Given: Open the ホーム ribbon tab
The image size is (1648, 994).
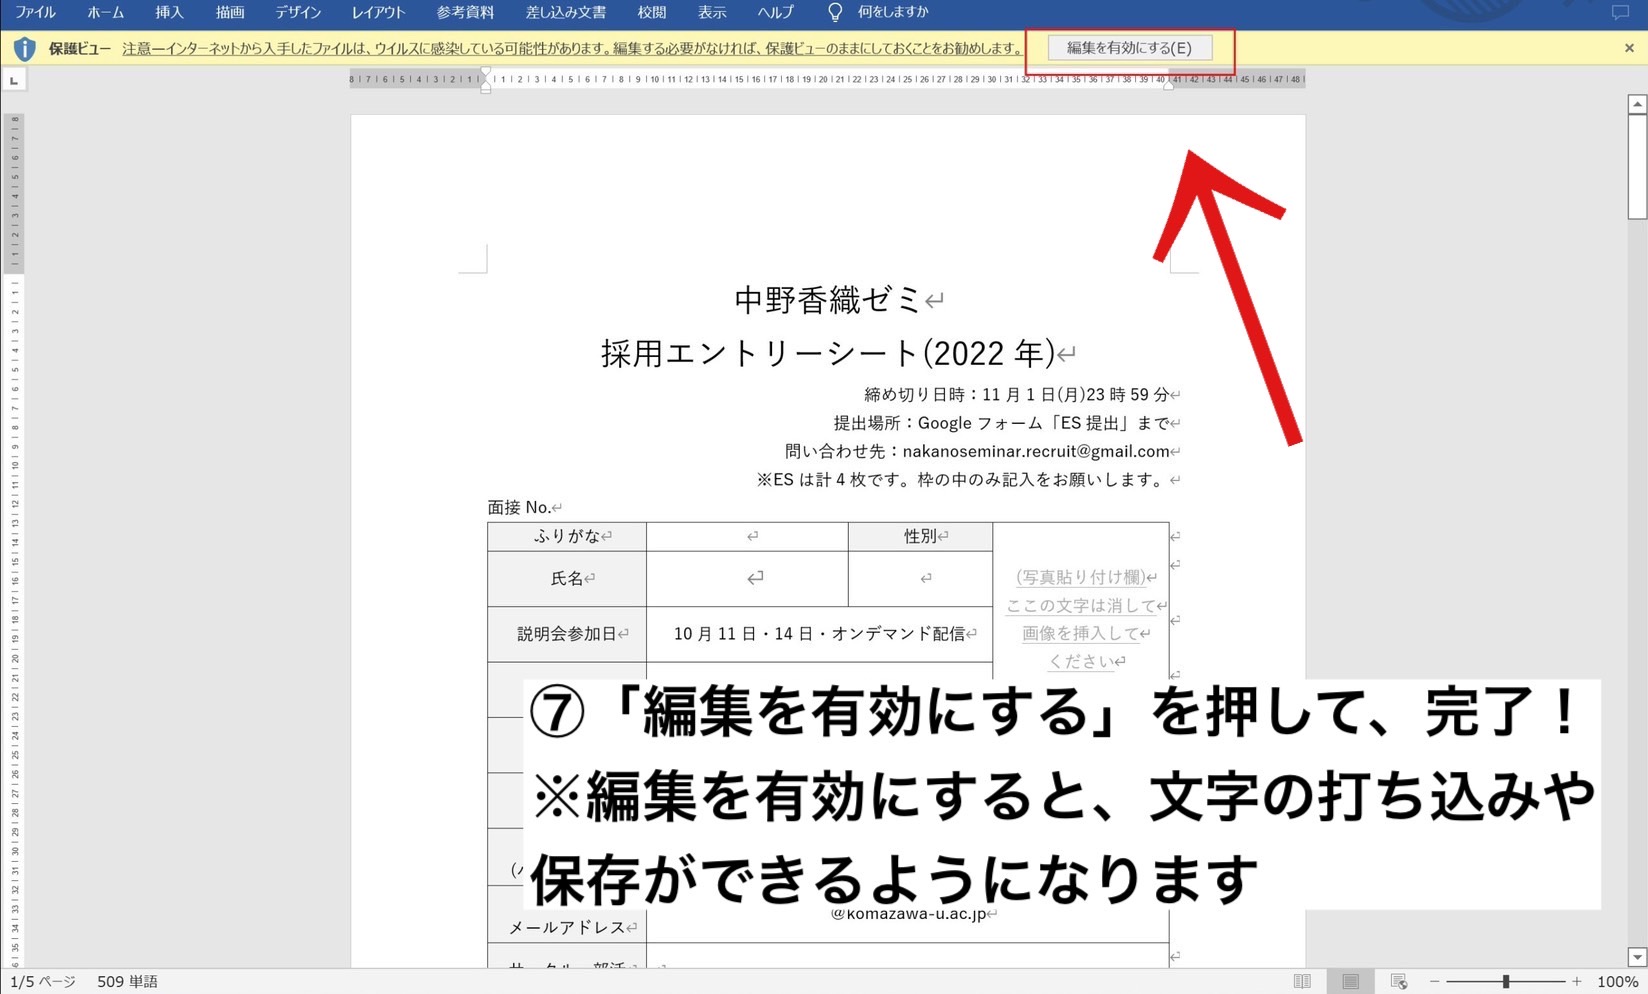Looking at the screenshot, I should click(105, 12).
